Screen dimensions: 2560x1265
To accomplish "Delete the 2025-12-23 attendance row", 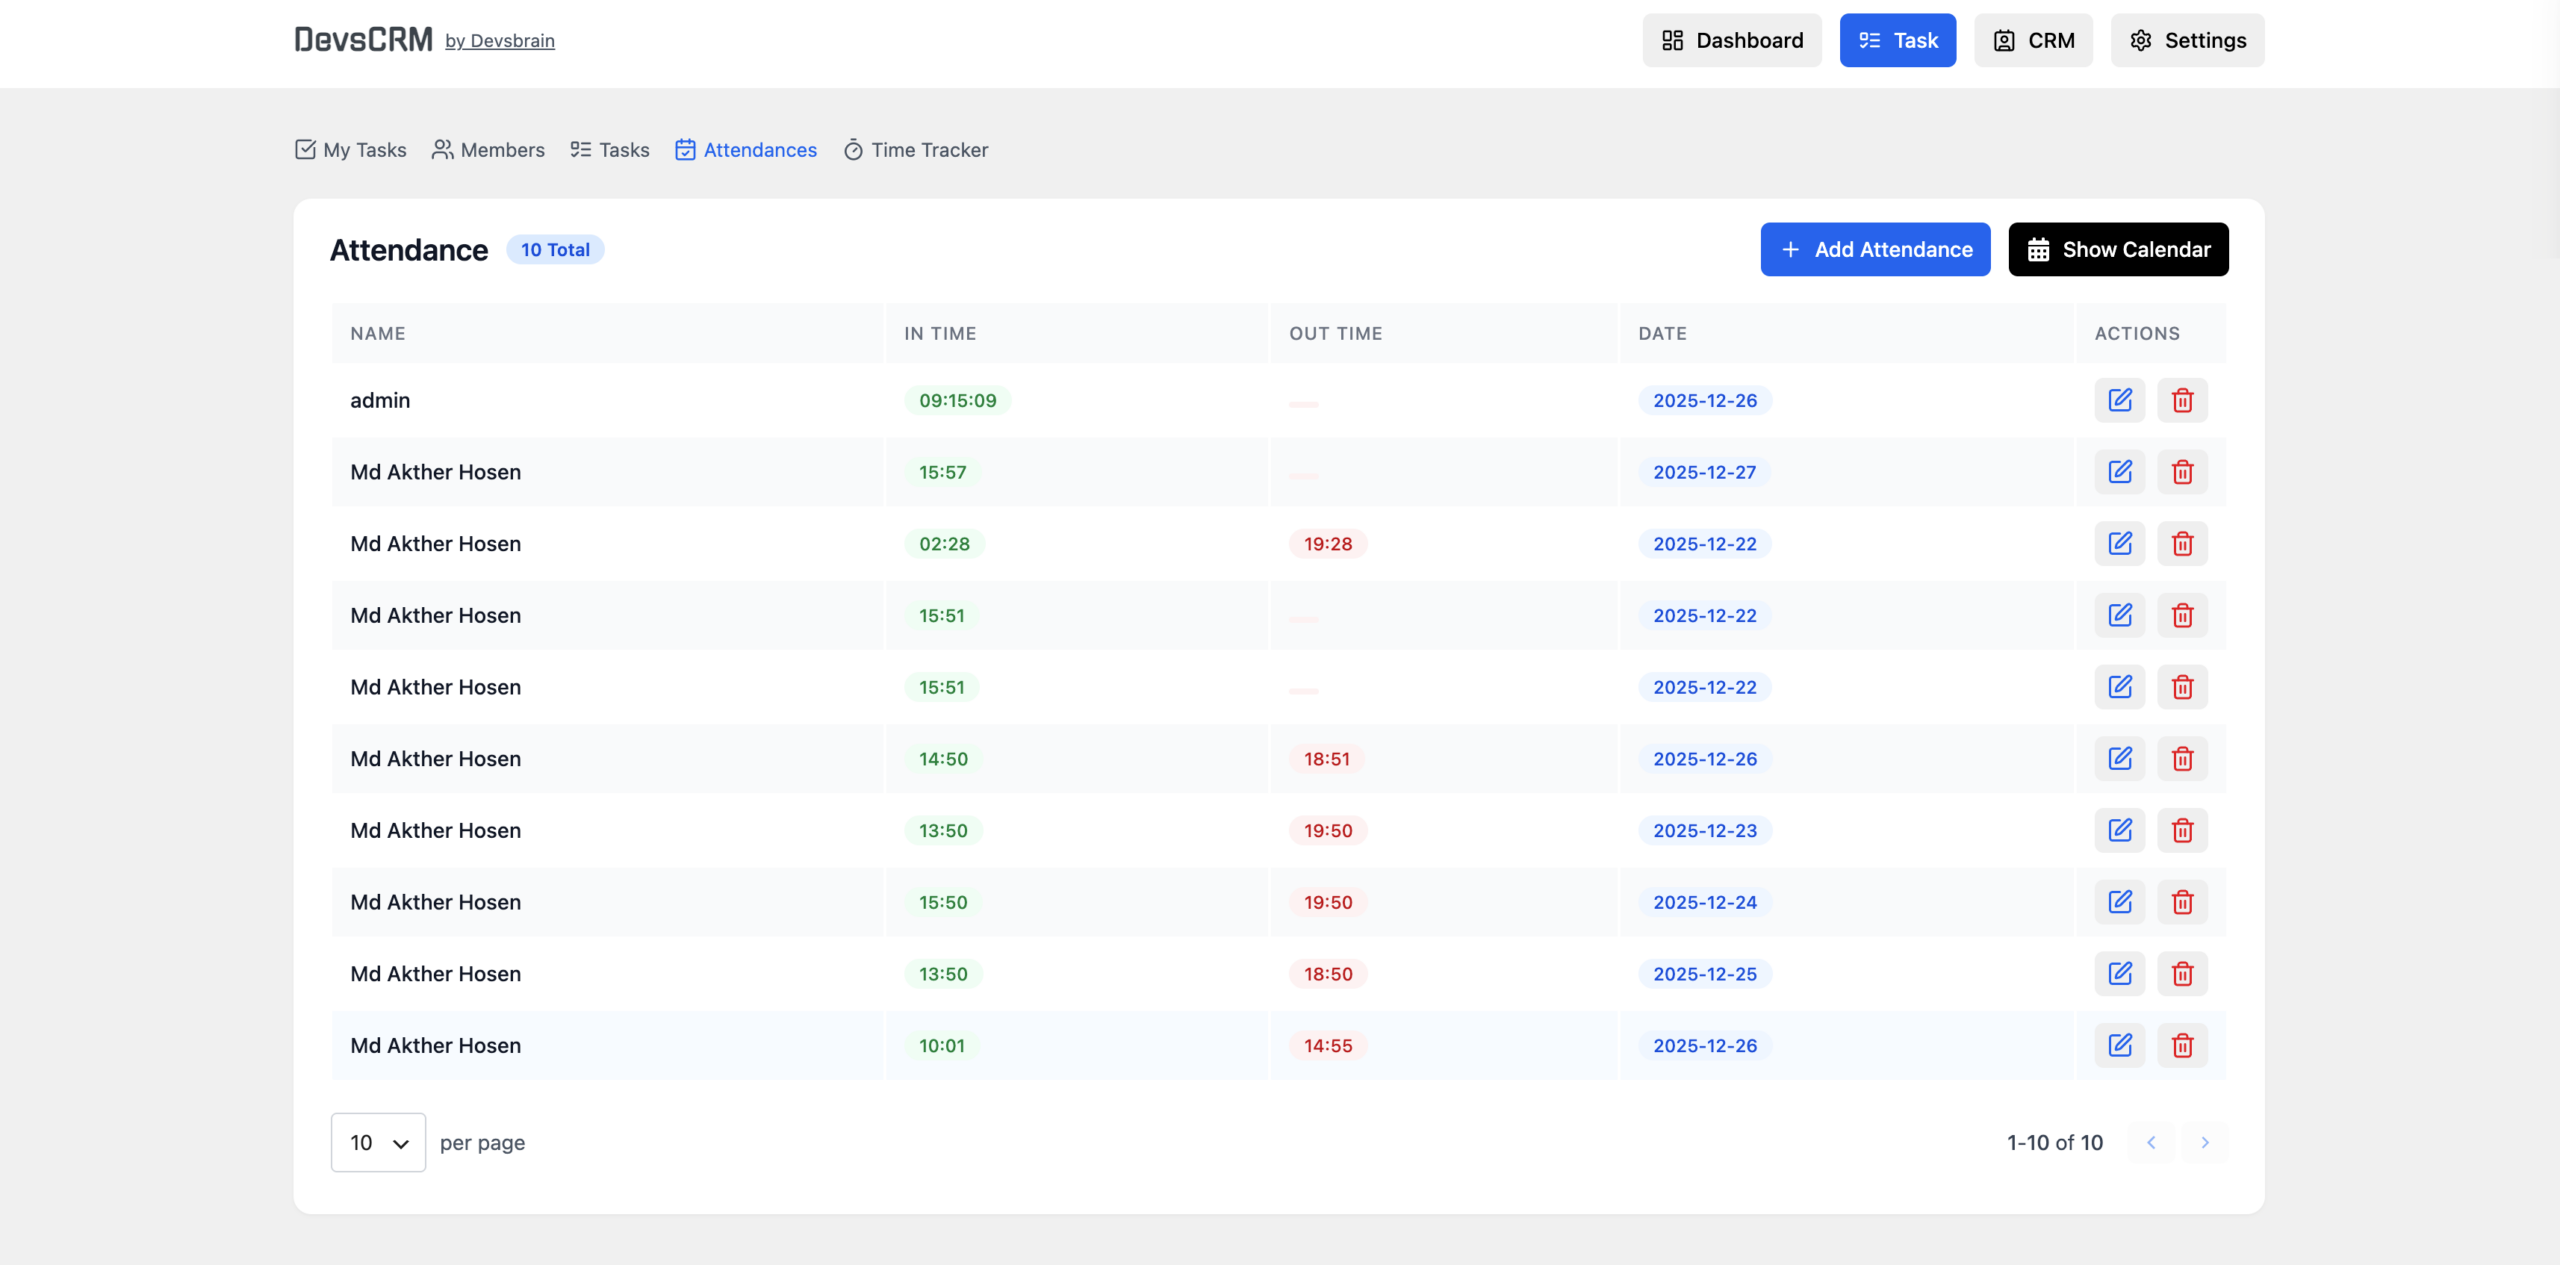I will (x=2182, y=830).
